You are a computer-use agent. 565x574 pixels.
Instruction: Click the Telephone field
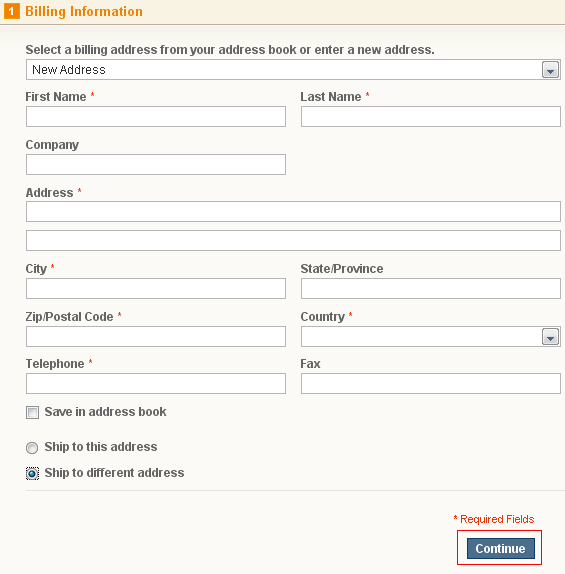pos(156,383)
